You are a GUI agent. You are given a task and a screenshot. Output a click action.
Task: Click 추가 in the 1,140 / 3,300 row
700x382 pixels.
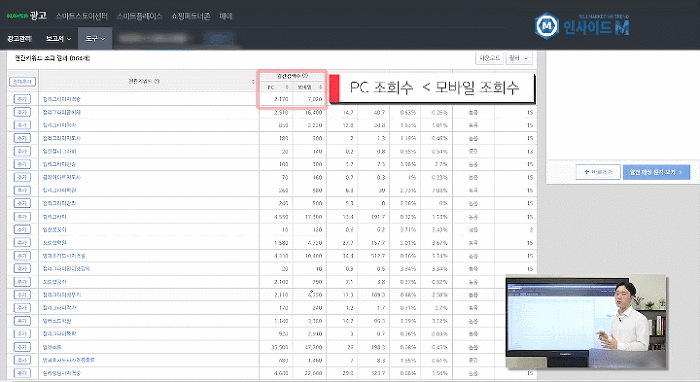(x=22, y=321)
